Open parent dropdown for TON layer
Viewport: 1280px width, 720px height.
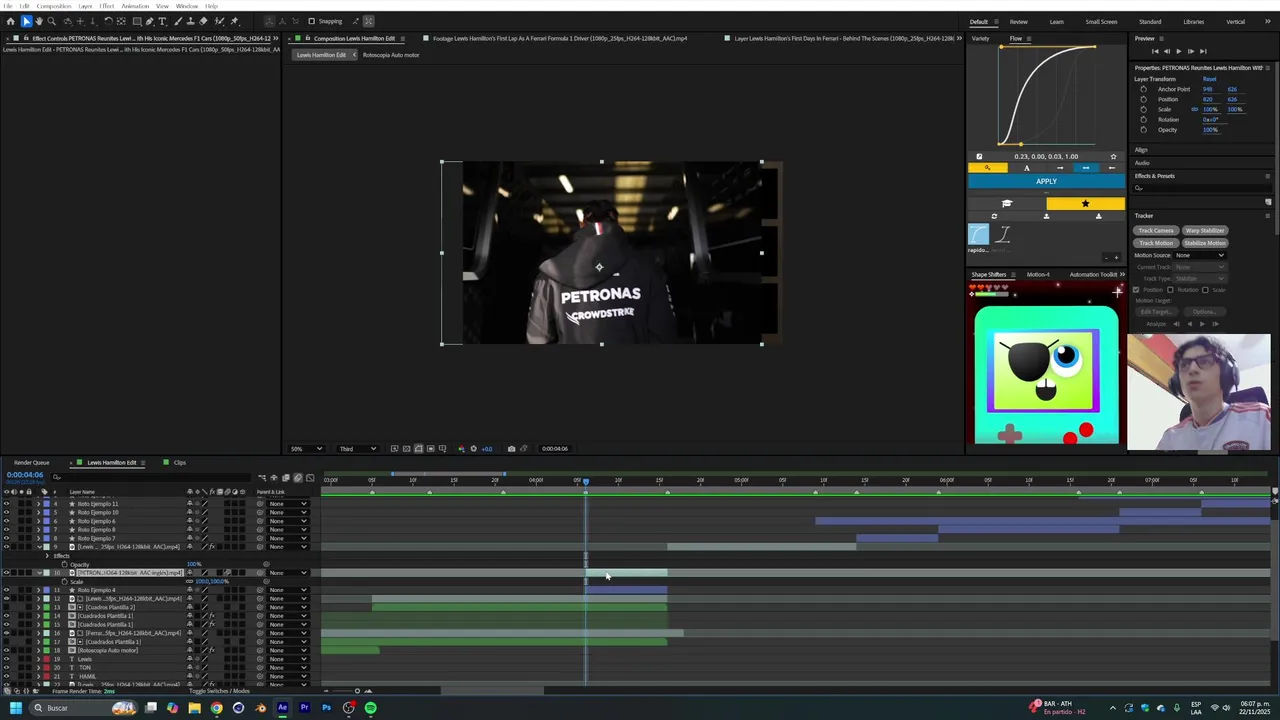289,668
